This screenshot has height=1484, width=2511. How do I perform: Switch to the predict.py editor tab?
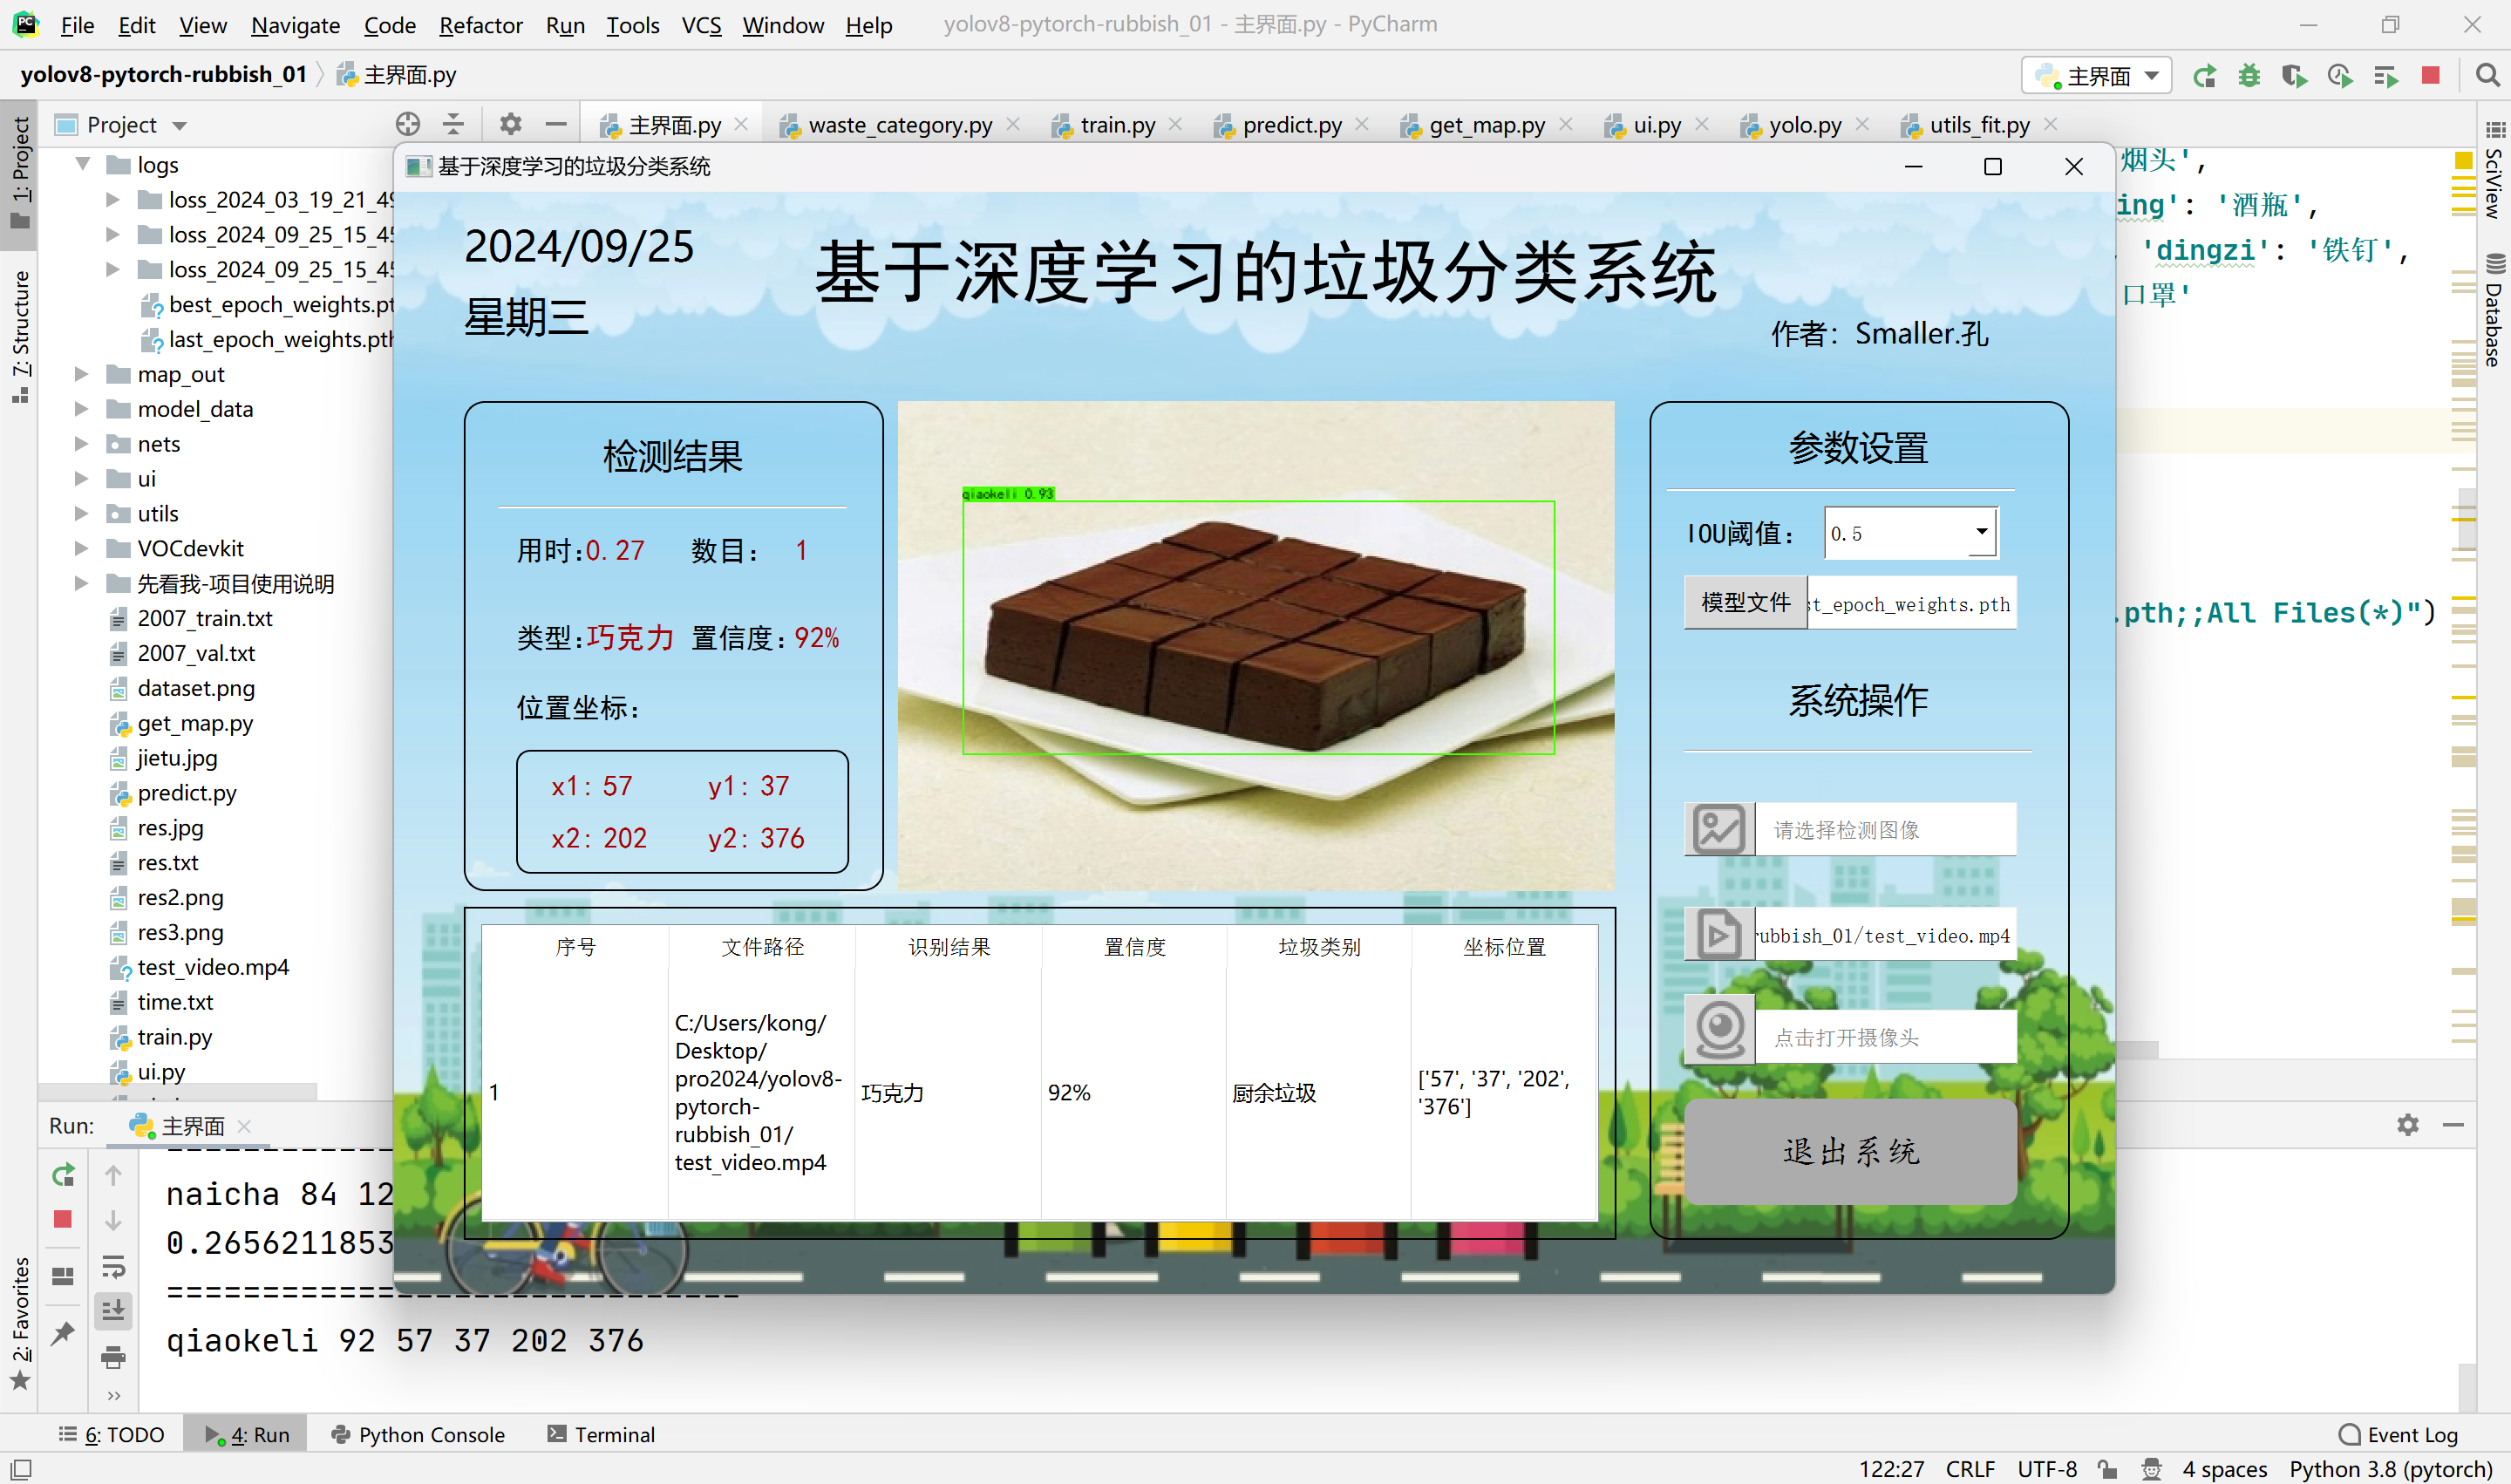coord(1291,124)
